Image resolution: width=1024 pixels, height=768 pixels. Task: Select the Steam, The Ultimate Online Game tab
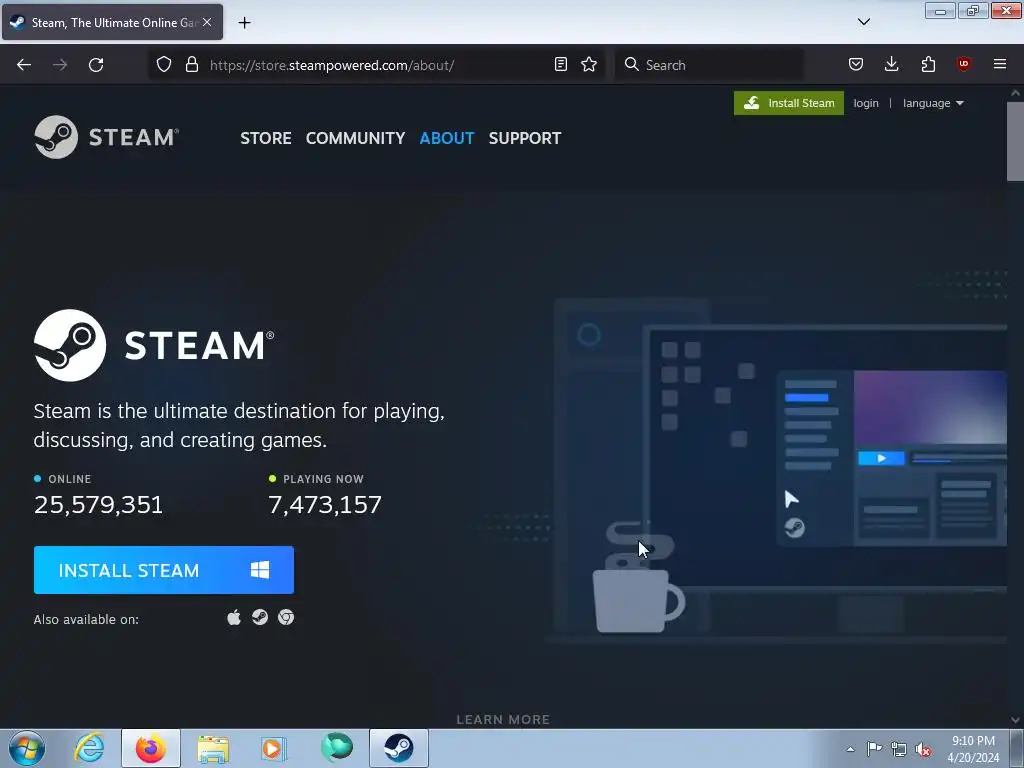click(112, 22)
